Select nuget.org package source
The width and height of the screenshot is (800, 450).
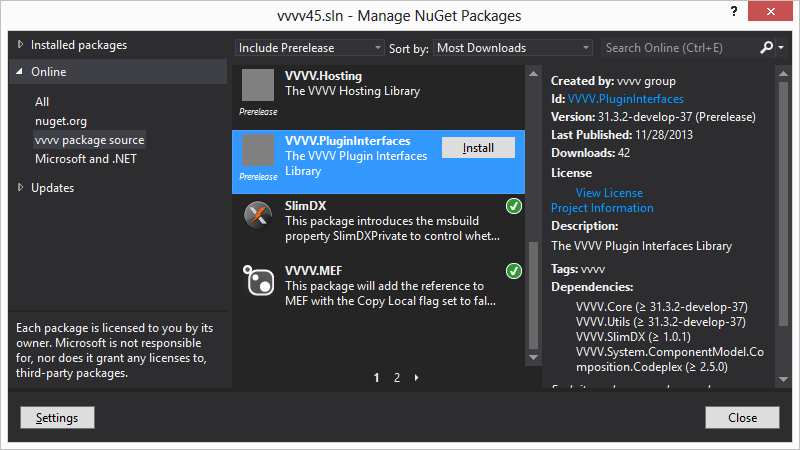[61, 121]
